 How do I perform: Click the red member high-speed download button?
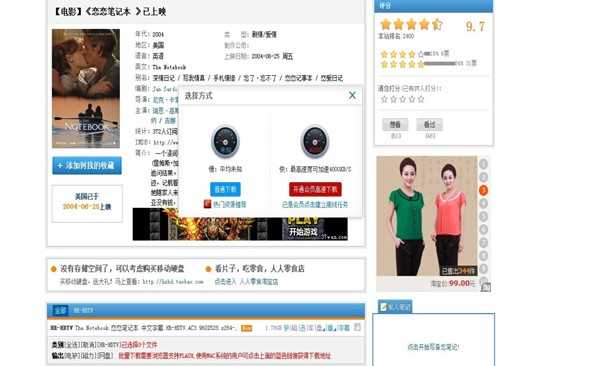tap(315, 189)
